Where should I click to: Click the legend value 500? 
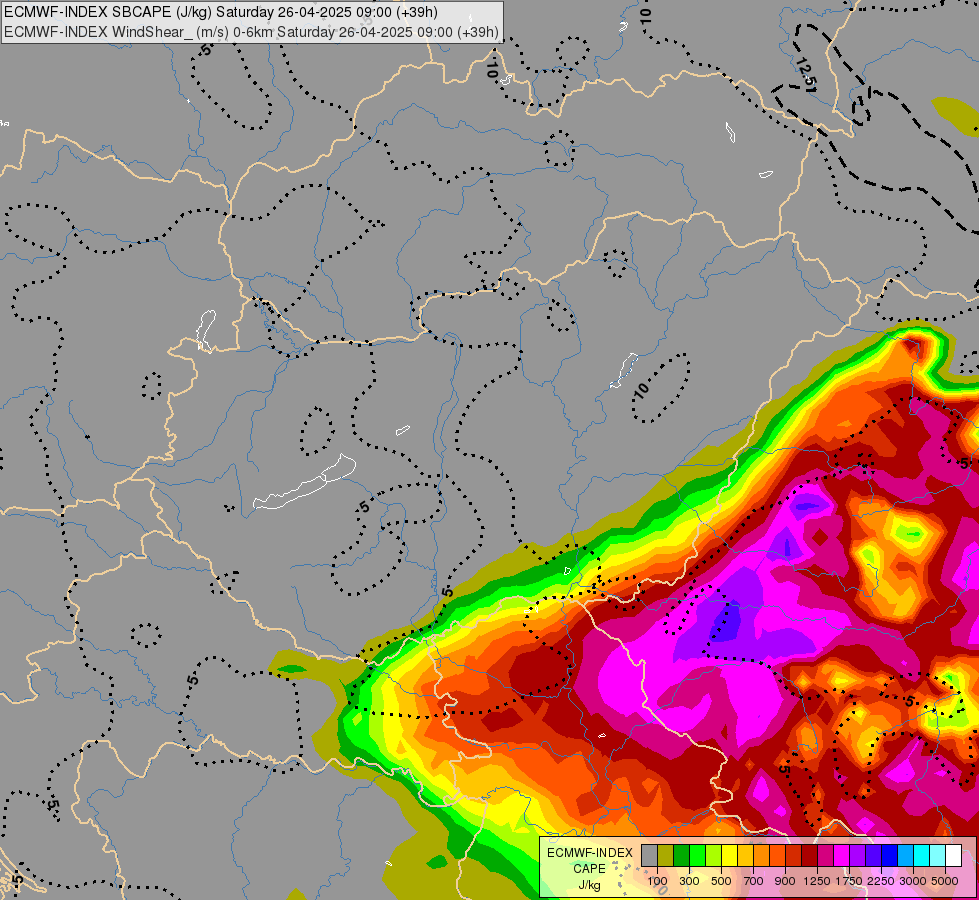721,881
